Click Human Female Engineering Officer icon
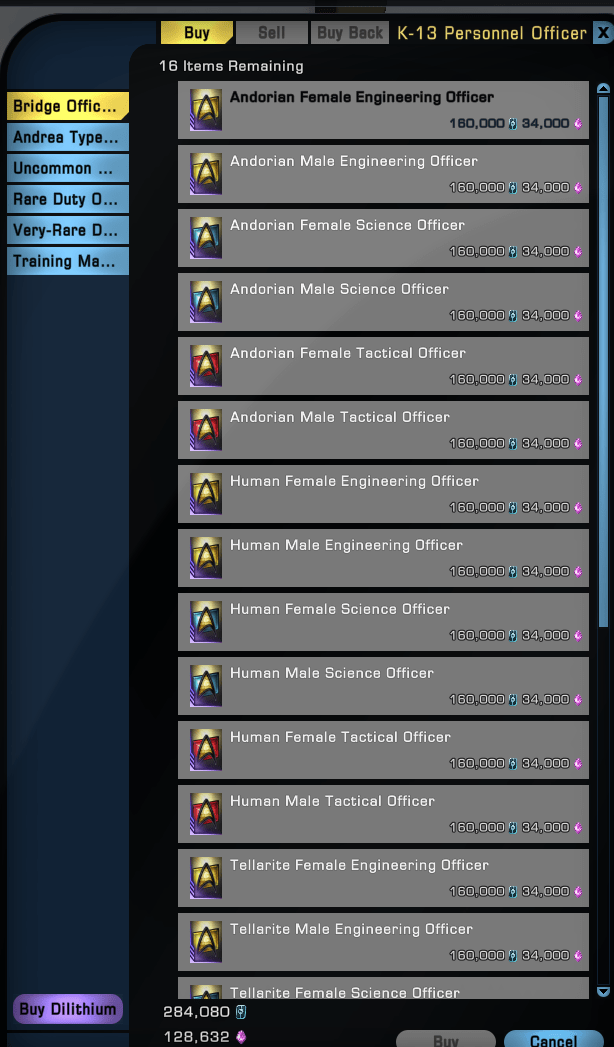Viewport: 614px width, 1047px height. (206, 494)
